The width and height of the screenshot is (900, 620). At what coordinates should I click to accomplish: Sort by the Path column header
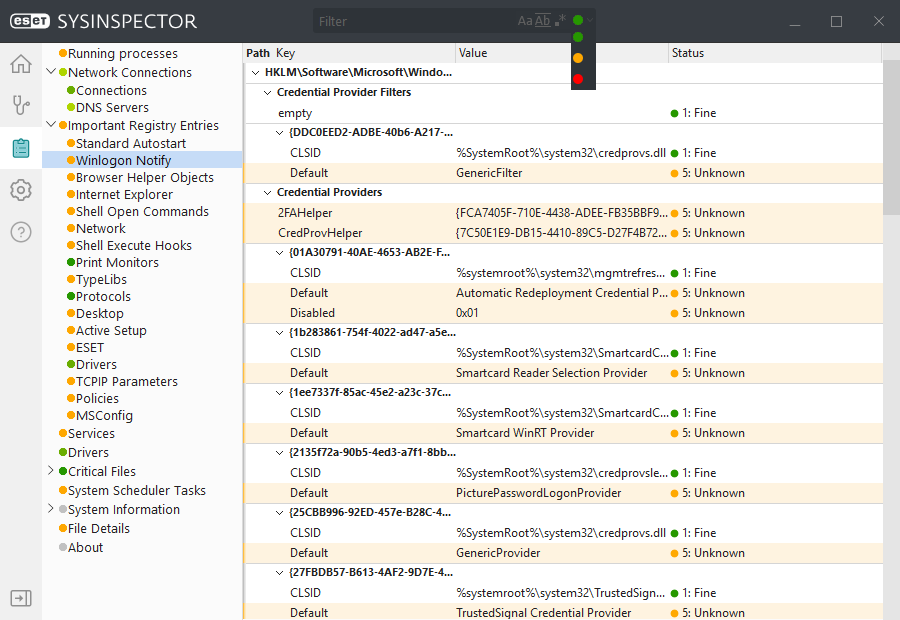coord(258,53)
